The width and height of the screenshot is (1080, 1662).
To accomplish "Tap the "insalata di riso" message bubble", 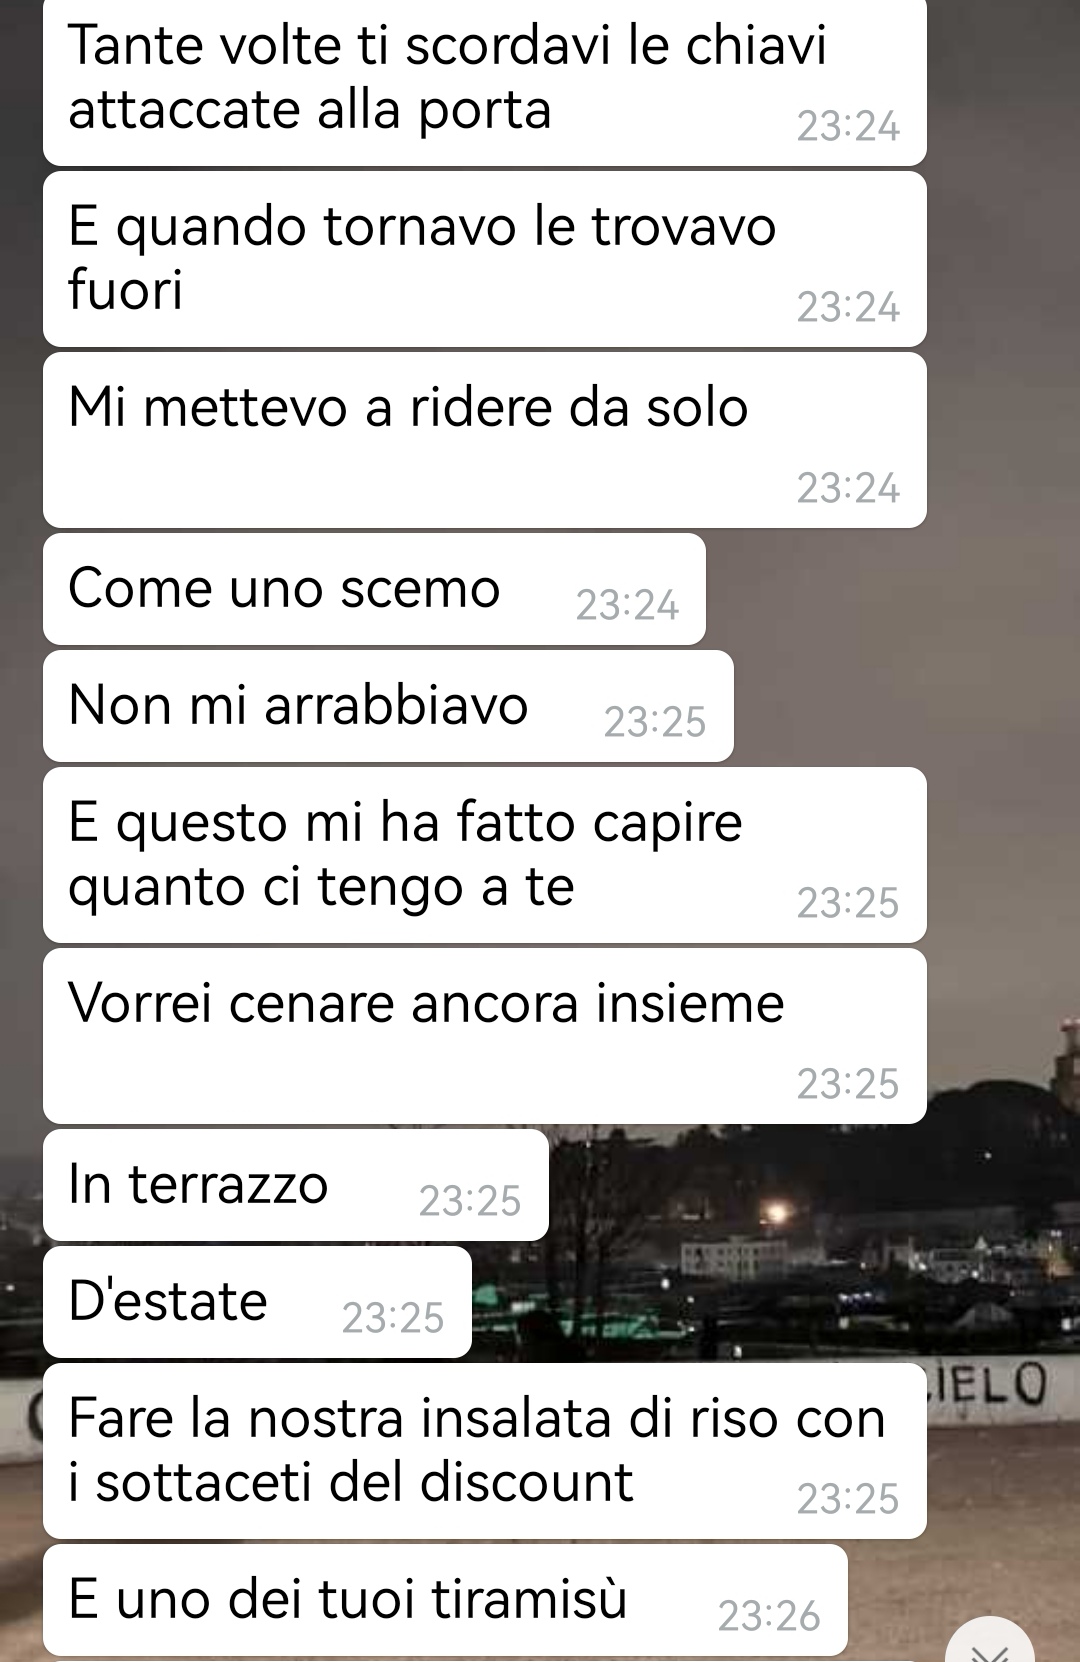I will [484, 1451].
